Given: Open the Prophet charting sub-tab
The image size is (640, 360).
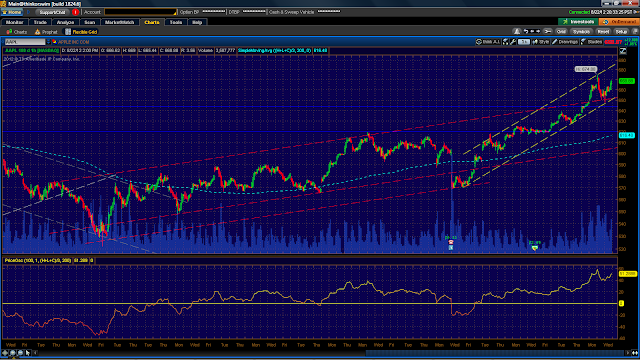Looking at the screenshot, I should point(46,32).
